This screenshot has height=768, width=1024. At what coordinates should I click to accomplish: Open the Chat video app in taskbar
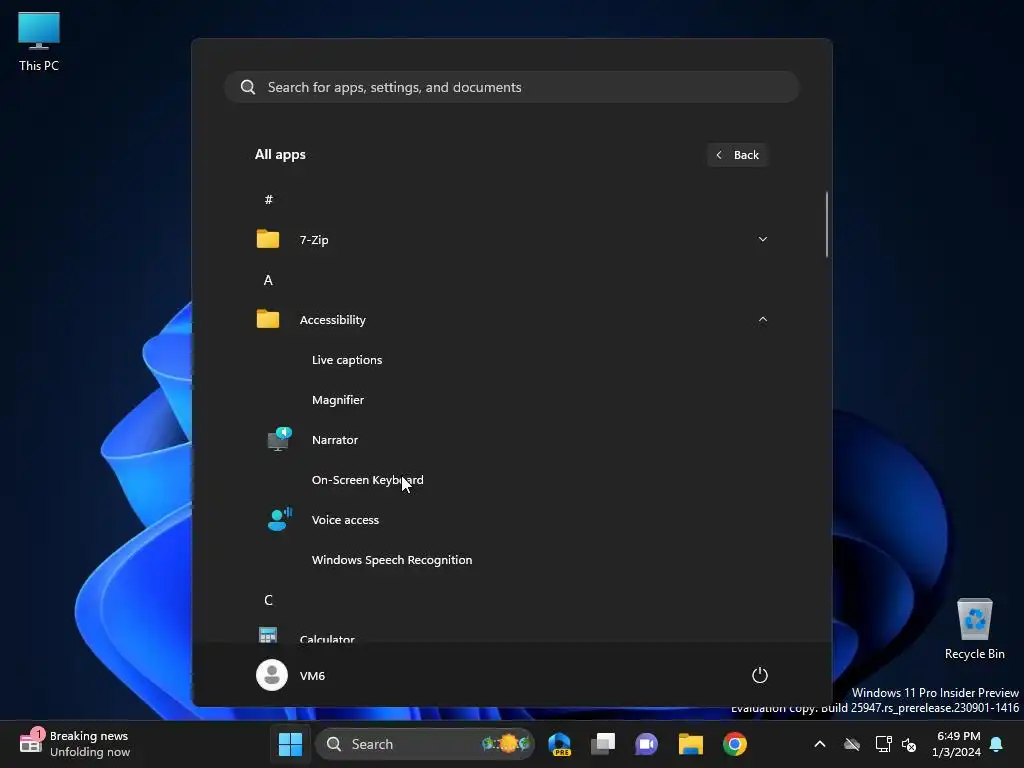[x=647, y=744]
